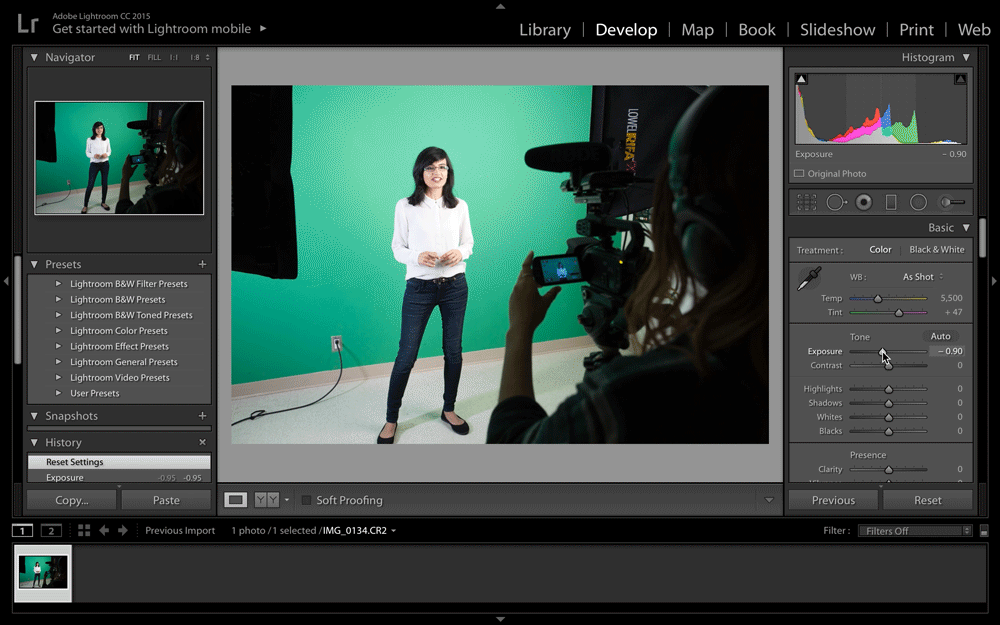
Task: Choose Color treatment
Action: pyautogui.click(x=880, y=250)
